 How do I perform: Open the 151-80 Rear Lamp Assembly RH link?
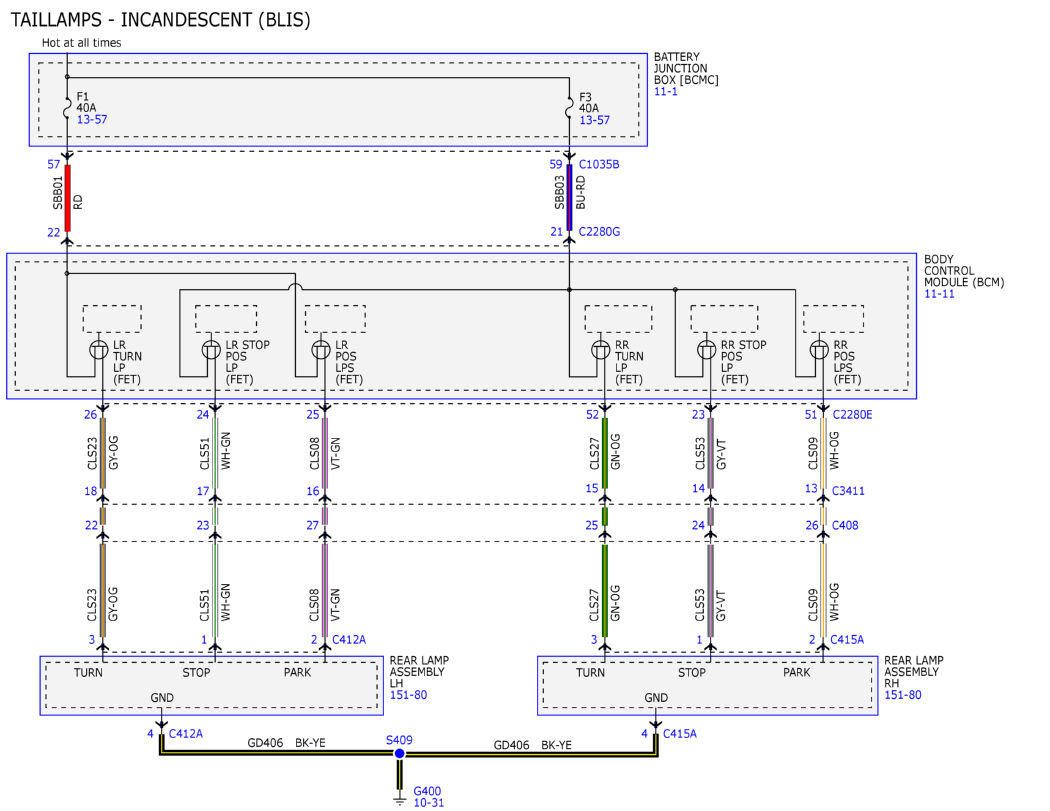pyautogui.click(x=903, y=695)
